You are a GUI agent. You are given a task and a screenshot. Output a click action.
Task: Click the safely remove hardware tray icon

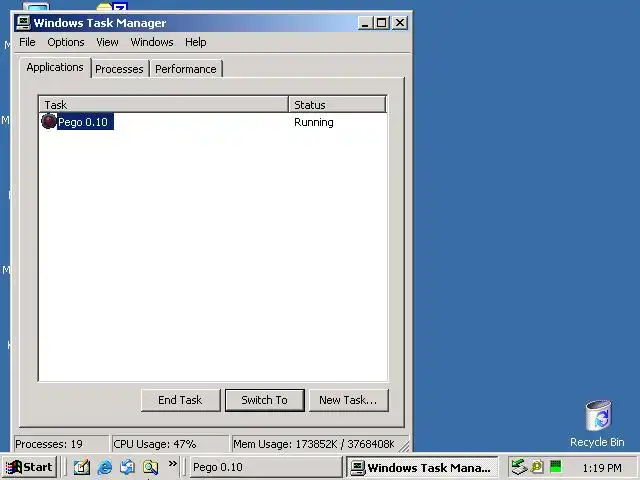click(519, 467)
